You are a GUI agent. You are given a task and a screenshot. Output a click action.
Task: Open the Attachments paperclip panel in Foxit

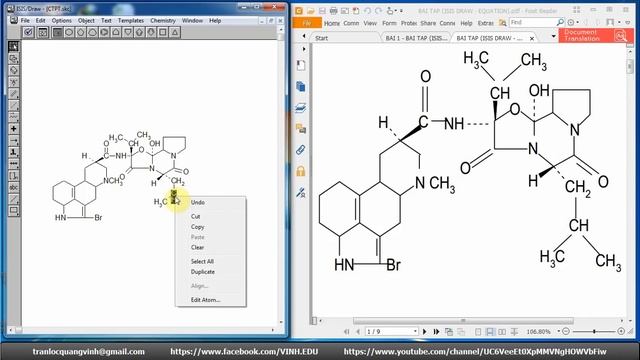coord(301,150)
